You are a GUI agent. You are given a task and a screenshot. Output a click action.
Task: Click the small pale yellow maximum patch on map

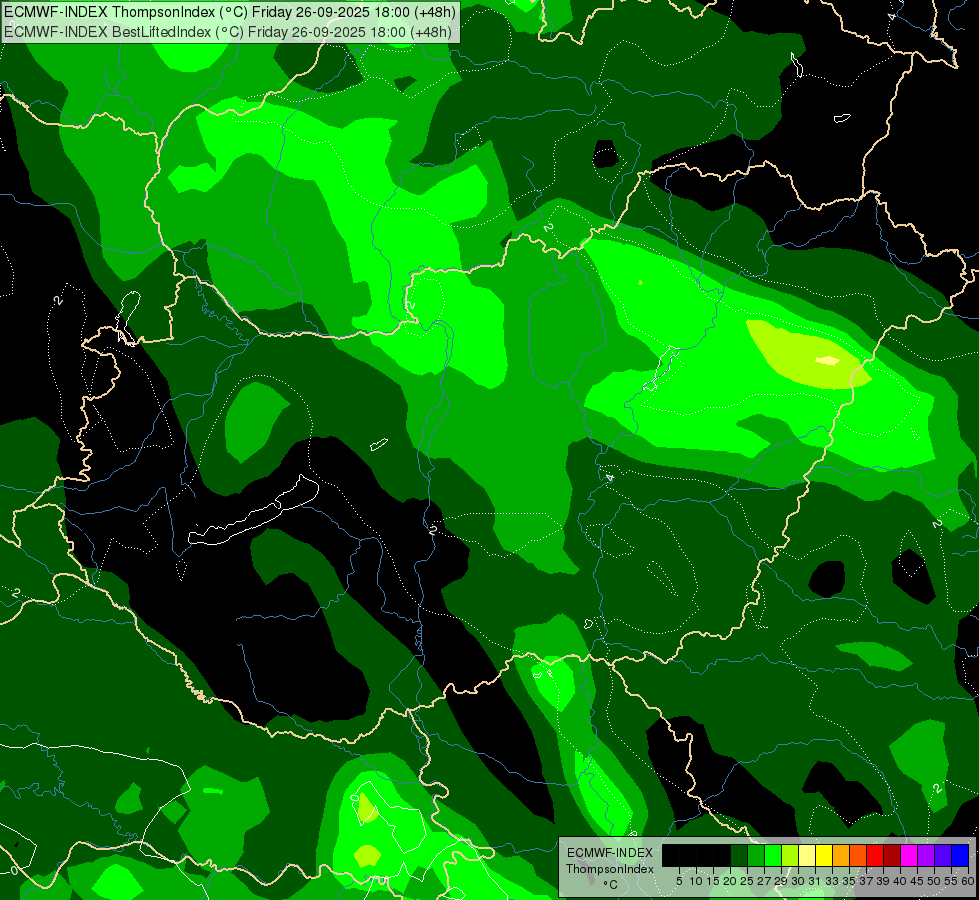(x=828, y=360)
